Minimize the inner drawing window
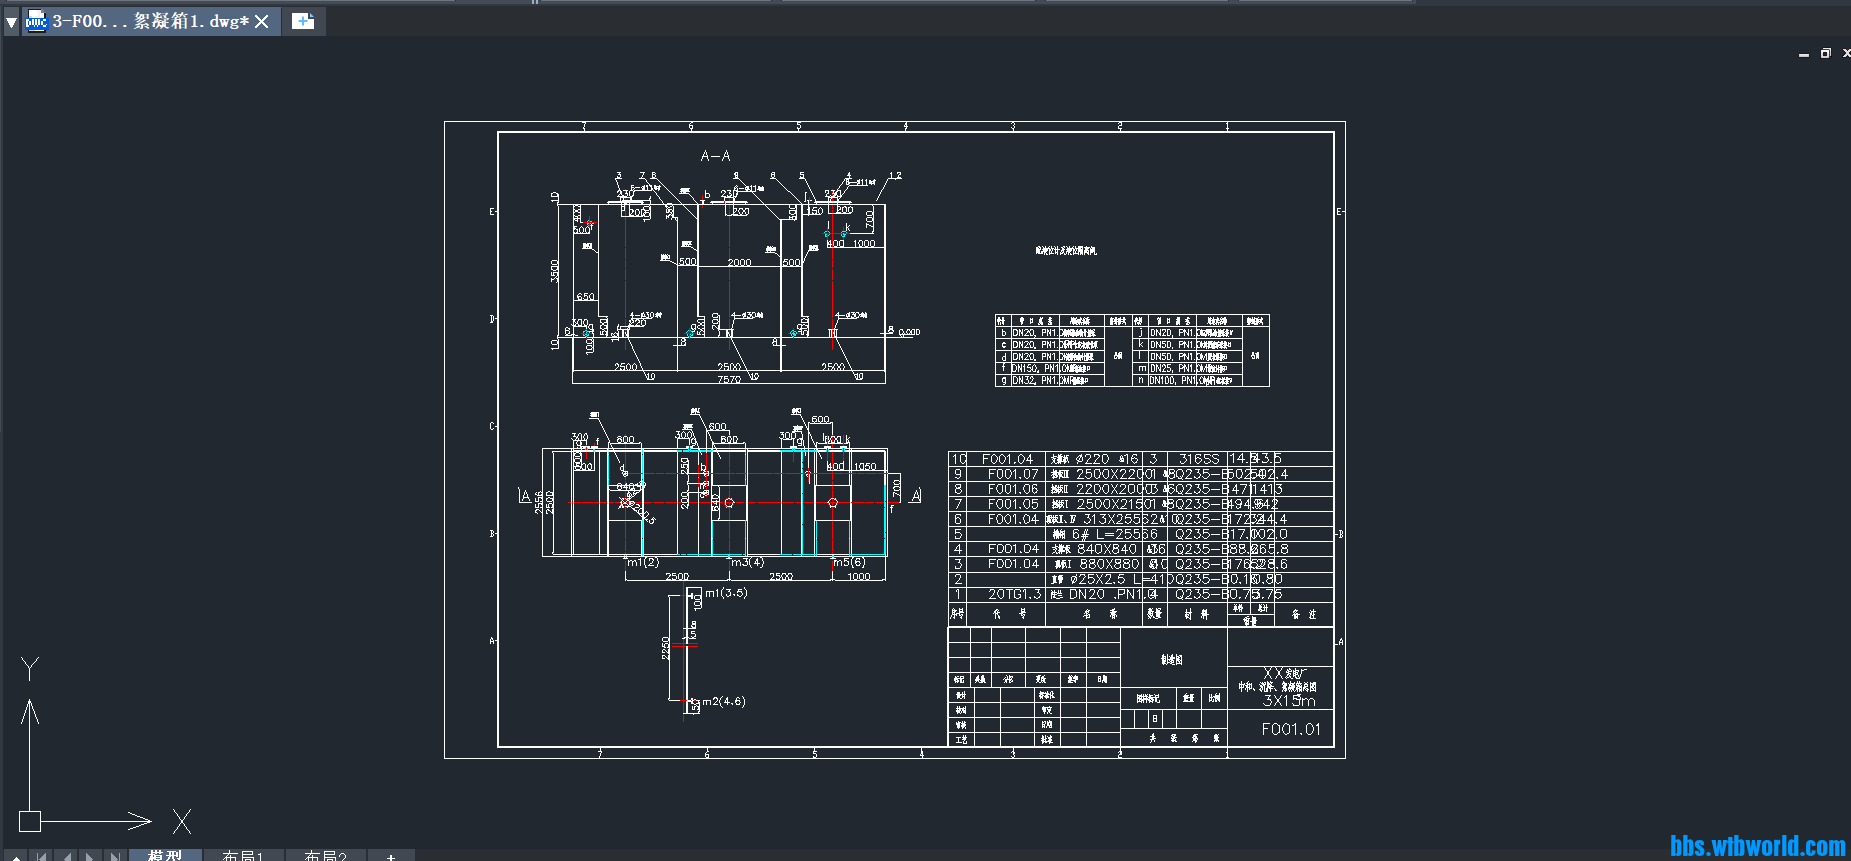Viewport: 1851px width, 861px height. [1803, 54]
